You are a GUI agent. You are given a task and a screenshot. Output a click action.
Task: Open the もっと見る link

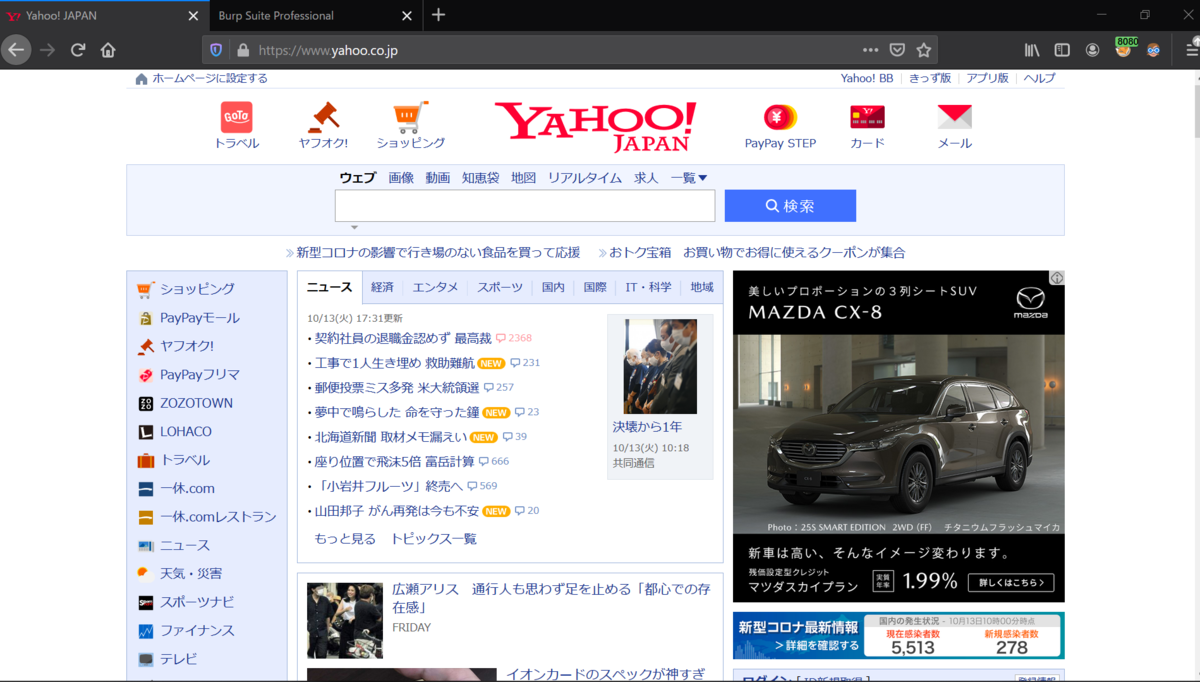pos(345,539)
